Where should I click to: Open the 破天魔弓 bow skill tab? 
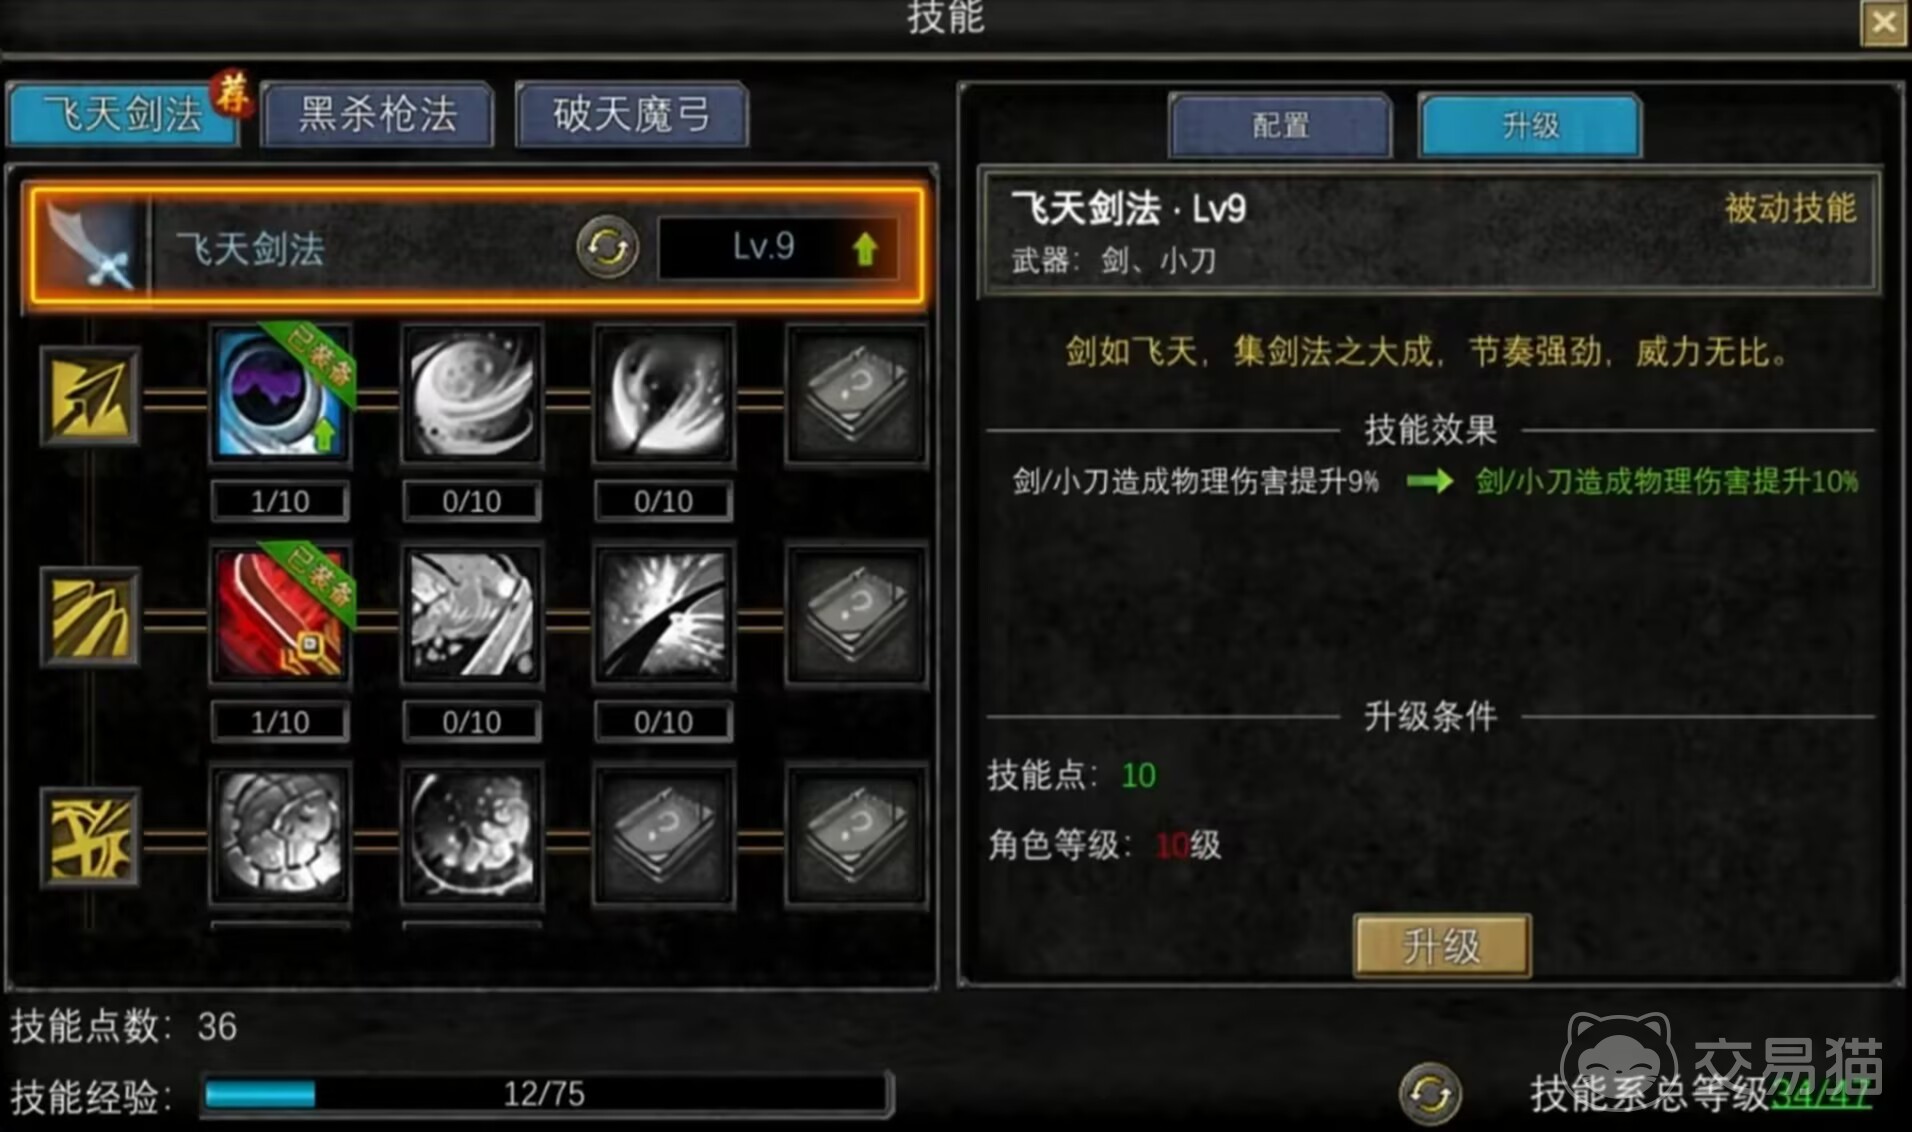[x=632, y=114]
